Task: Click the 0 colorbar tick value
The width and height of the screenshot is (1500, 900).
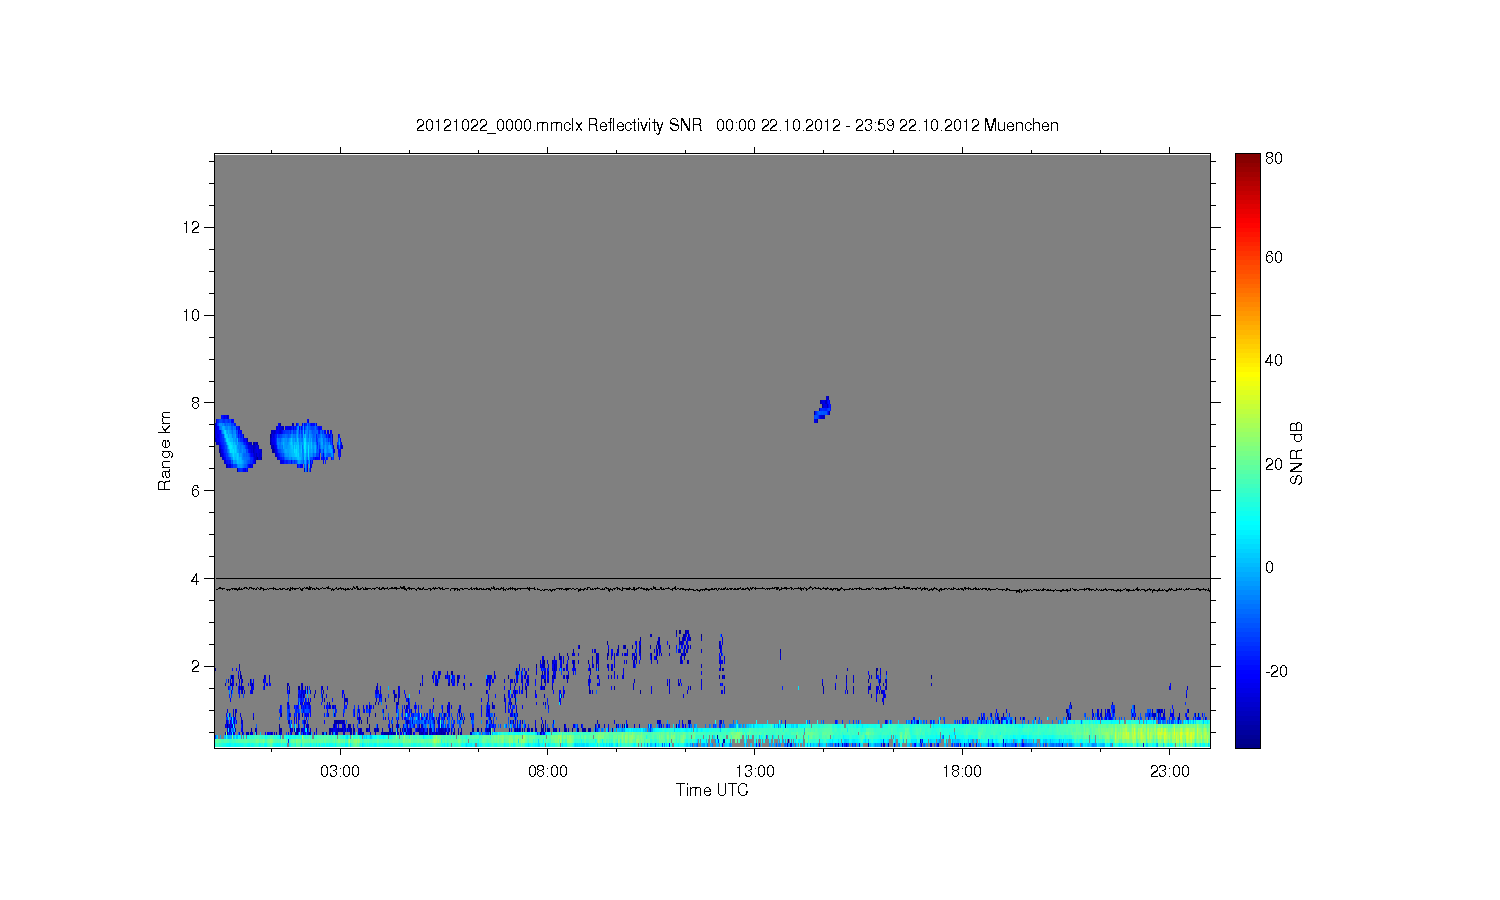Action: pos(1270,567)
